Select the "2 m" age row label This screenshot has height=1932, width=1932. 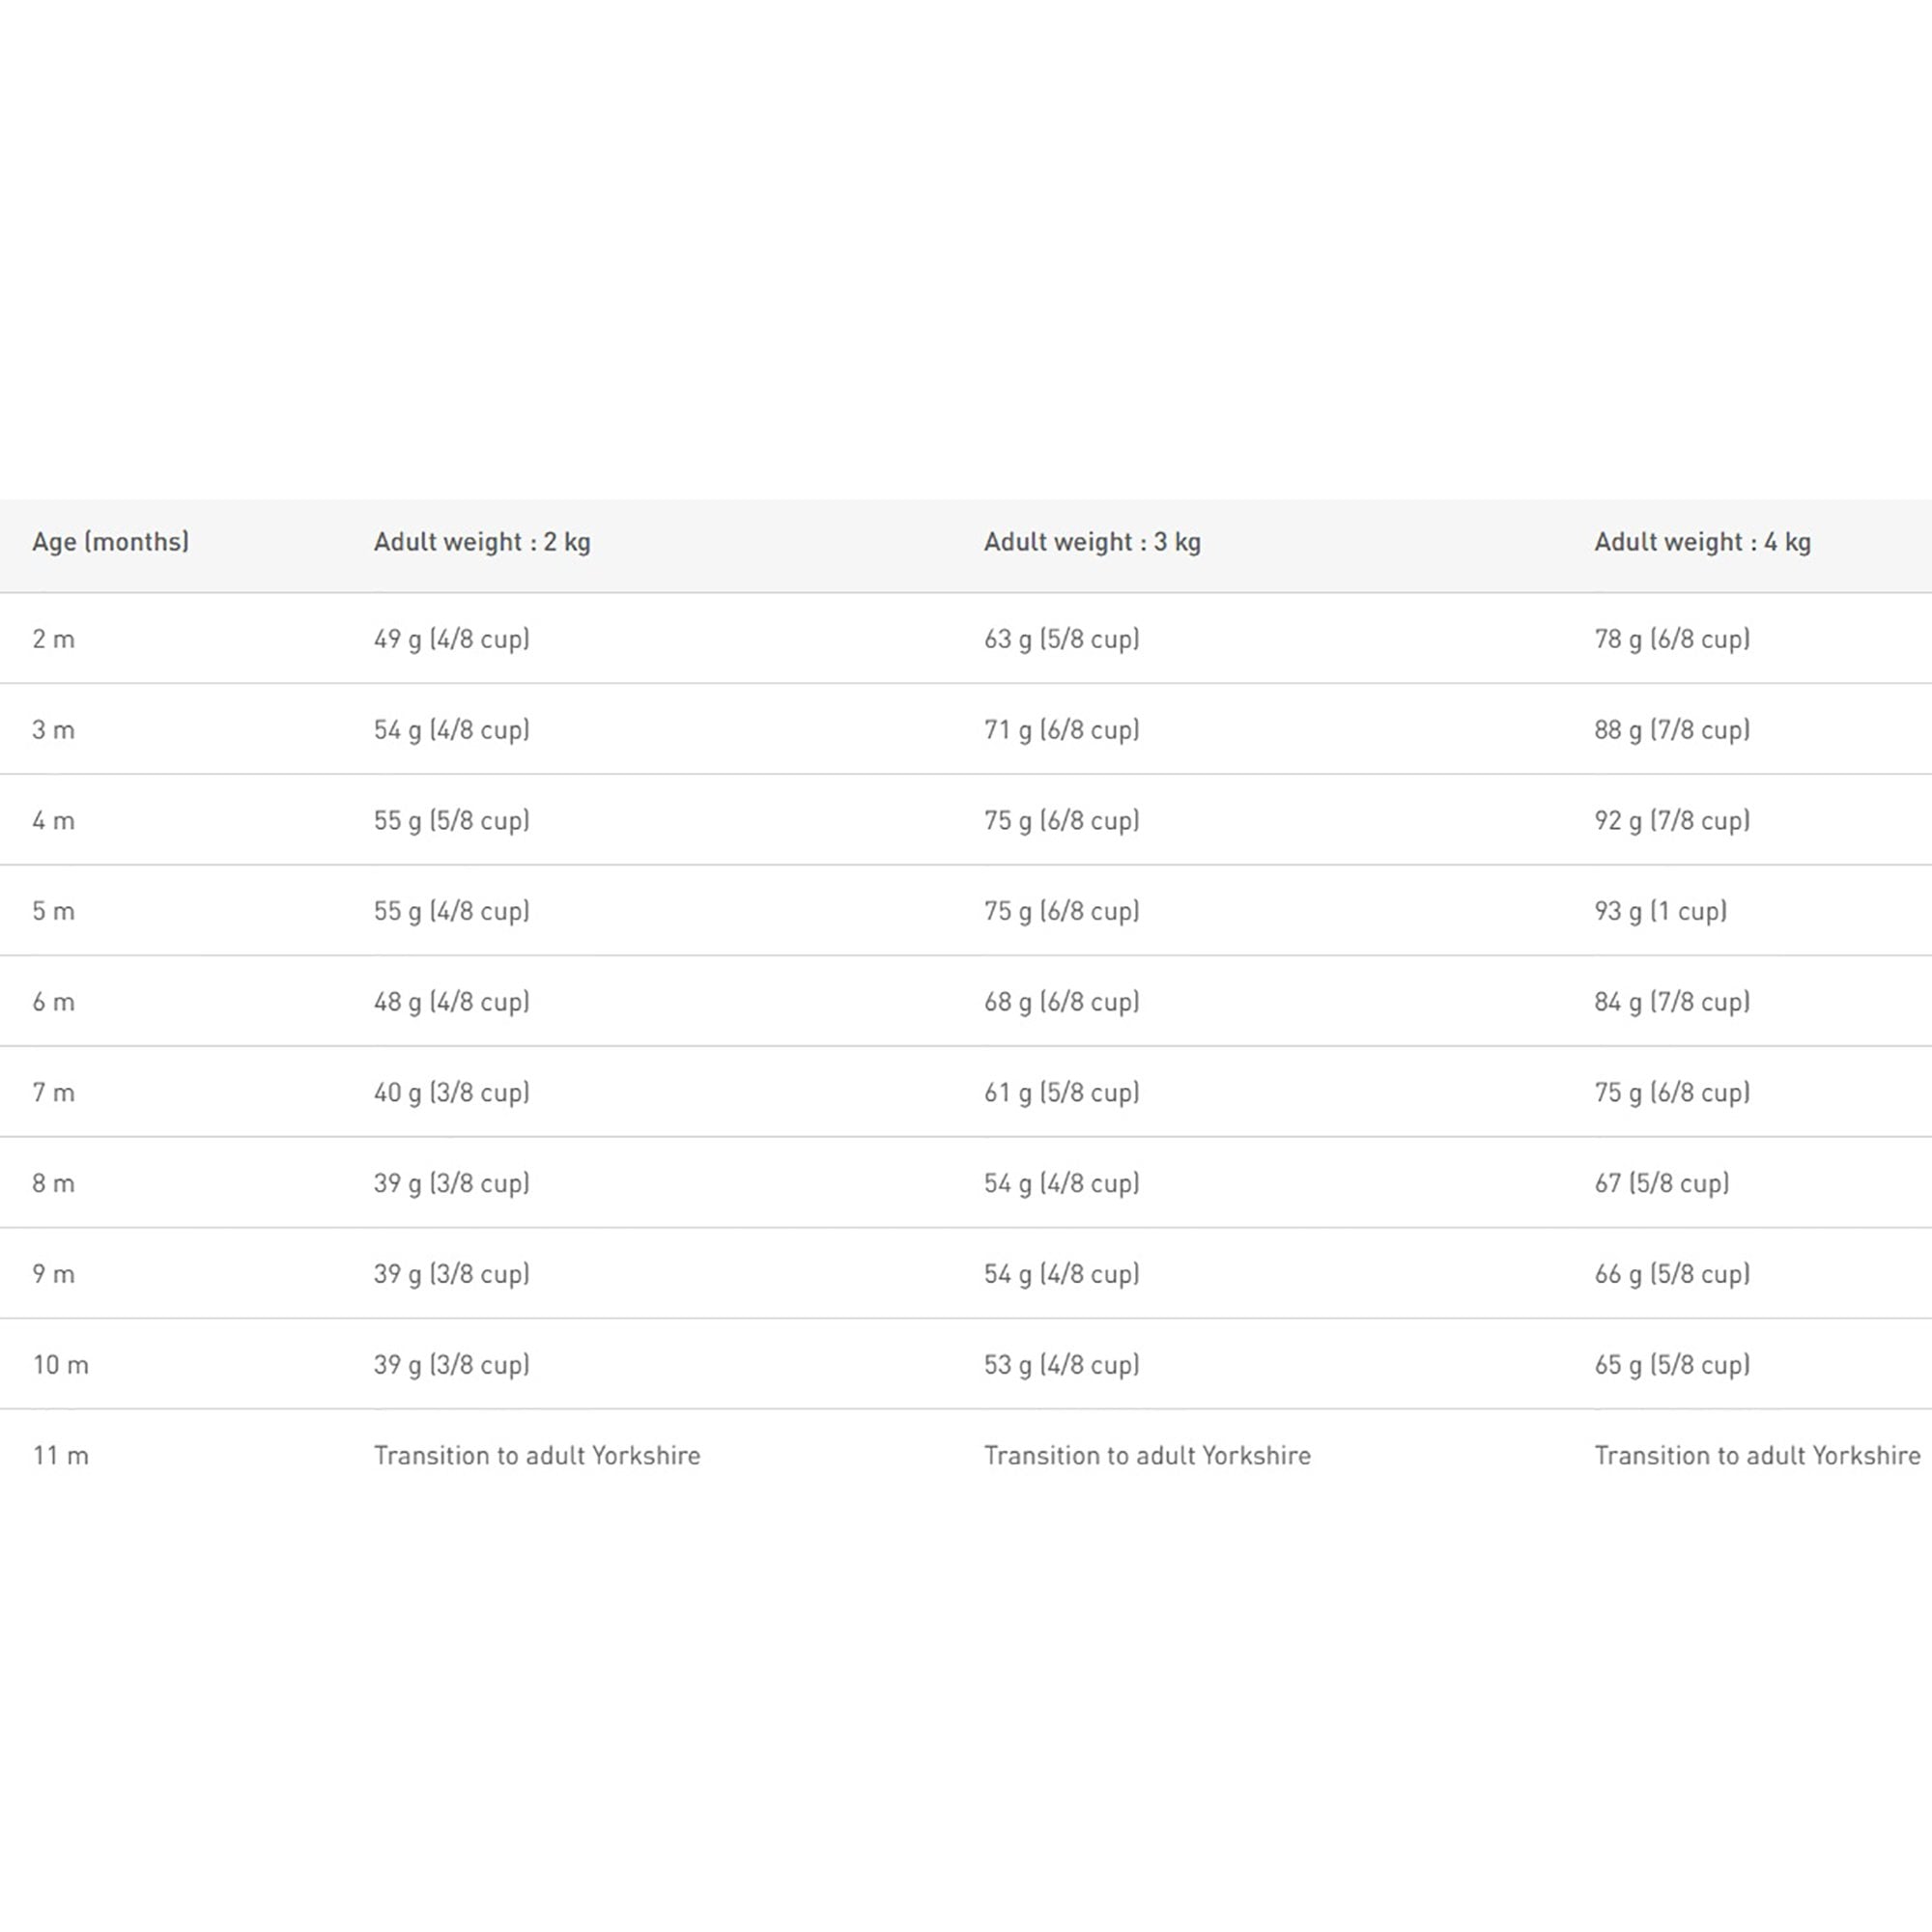coord(53,639)
